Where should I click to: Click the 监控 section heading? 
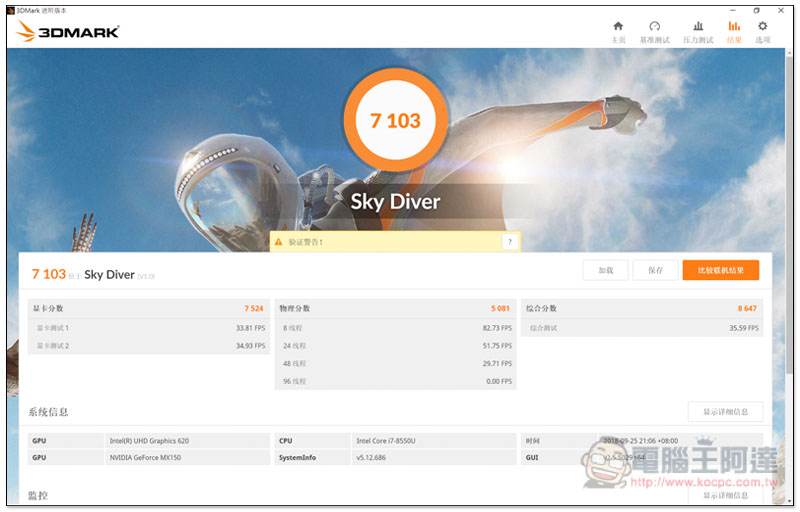[x=38, y=495]
